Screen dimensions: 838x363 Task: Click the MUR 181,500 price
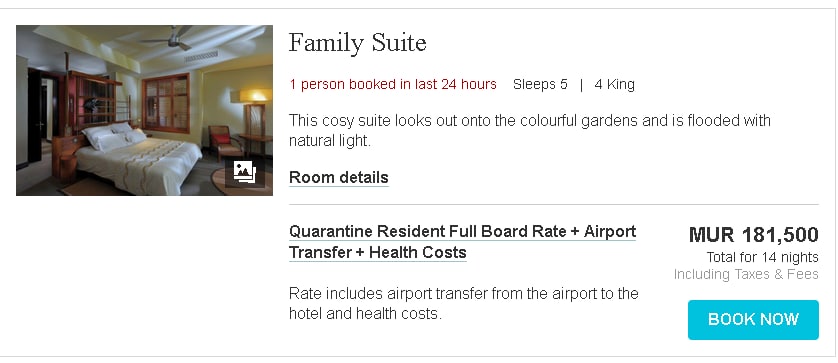pos(754,235)
